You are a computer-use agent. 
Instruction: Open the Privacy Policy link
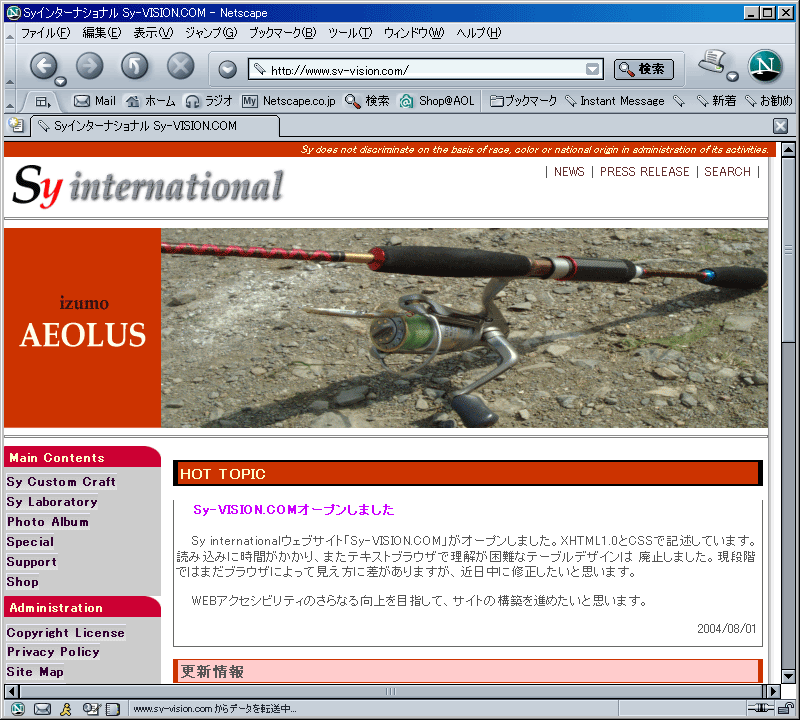53,652
